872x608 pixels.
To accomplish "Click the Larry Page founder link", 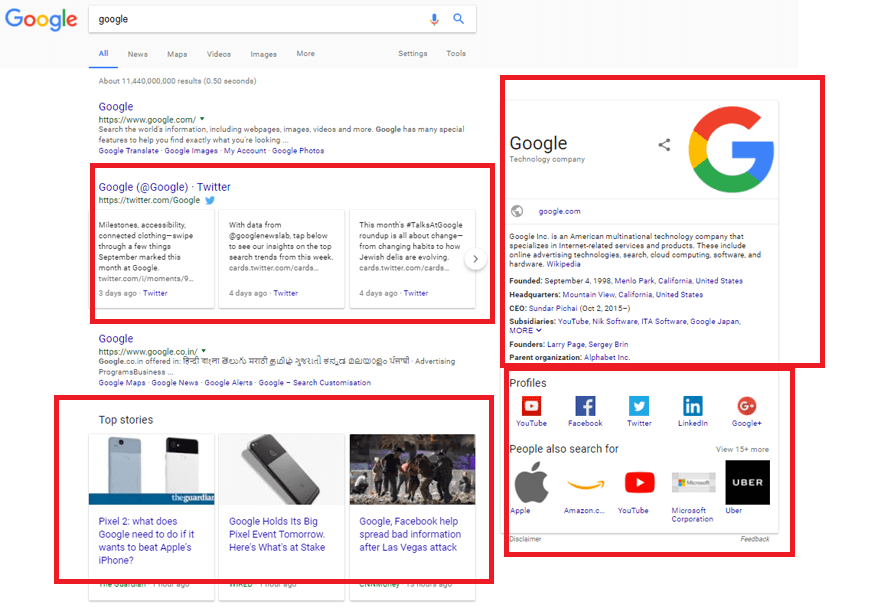I will click(566, 344).
